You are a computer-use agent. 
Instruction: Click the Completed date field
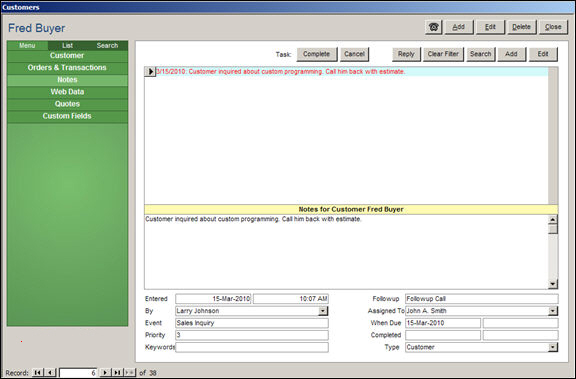click(x=443, y=335)
